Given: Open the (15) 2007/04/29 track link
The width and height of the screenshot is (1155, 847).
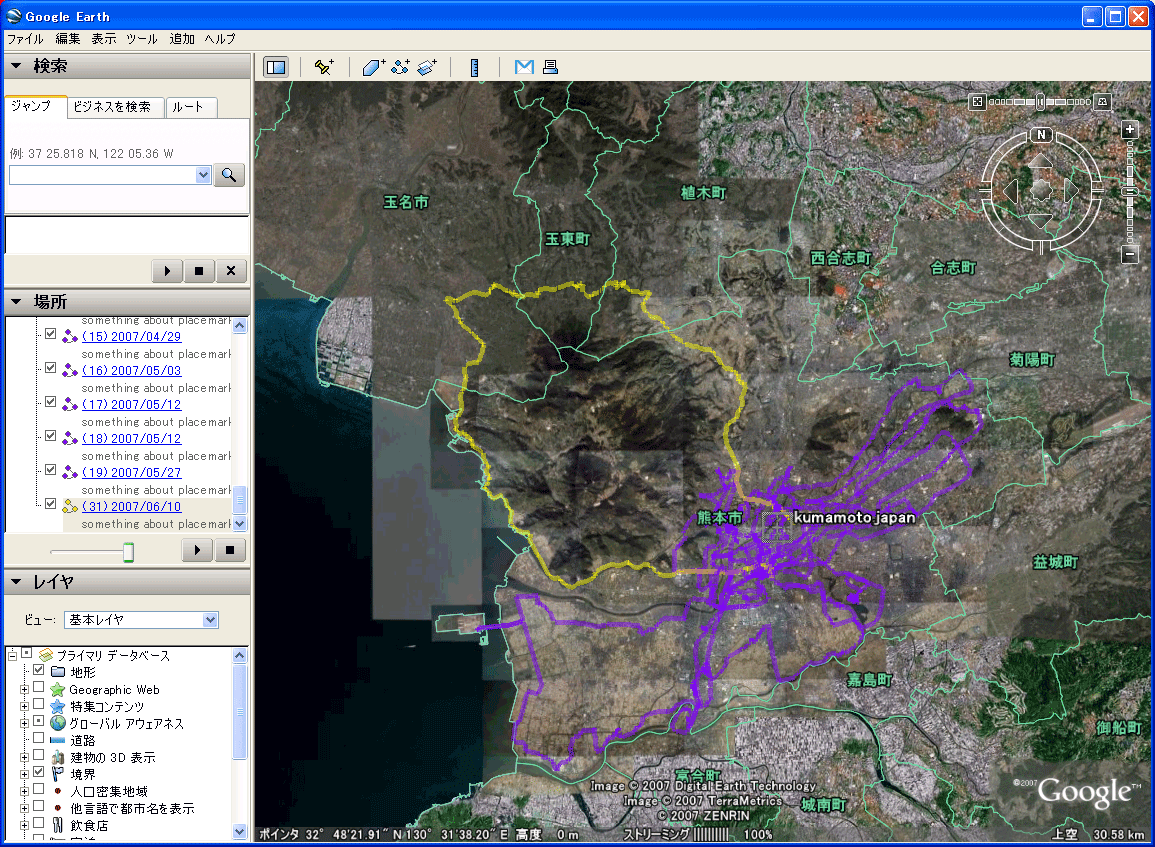Looking at the screenshot, I should [x=131, y=337].
